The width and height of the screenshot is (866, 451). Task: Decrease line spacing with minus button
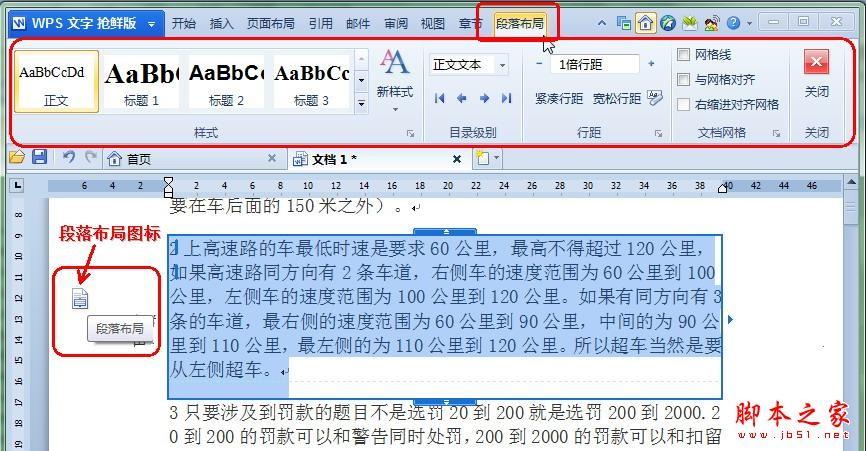539,64
